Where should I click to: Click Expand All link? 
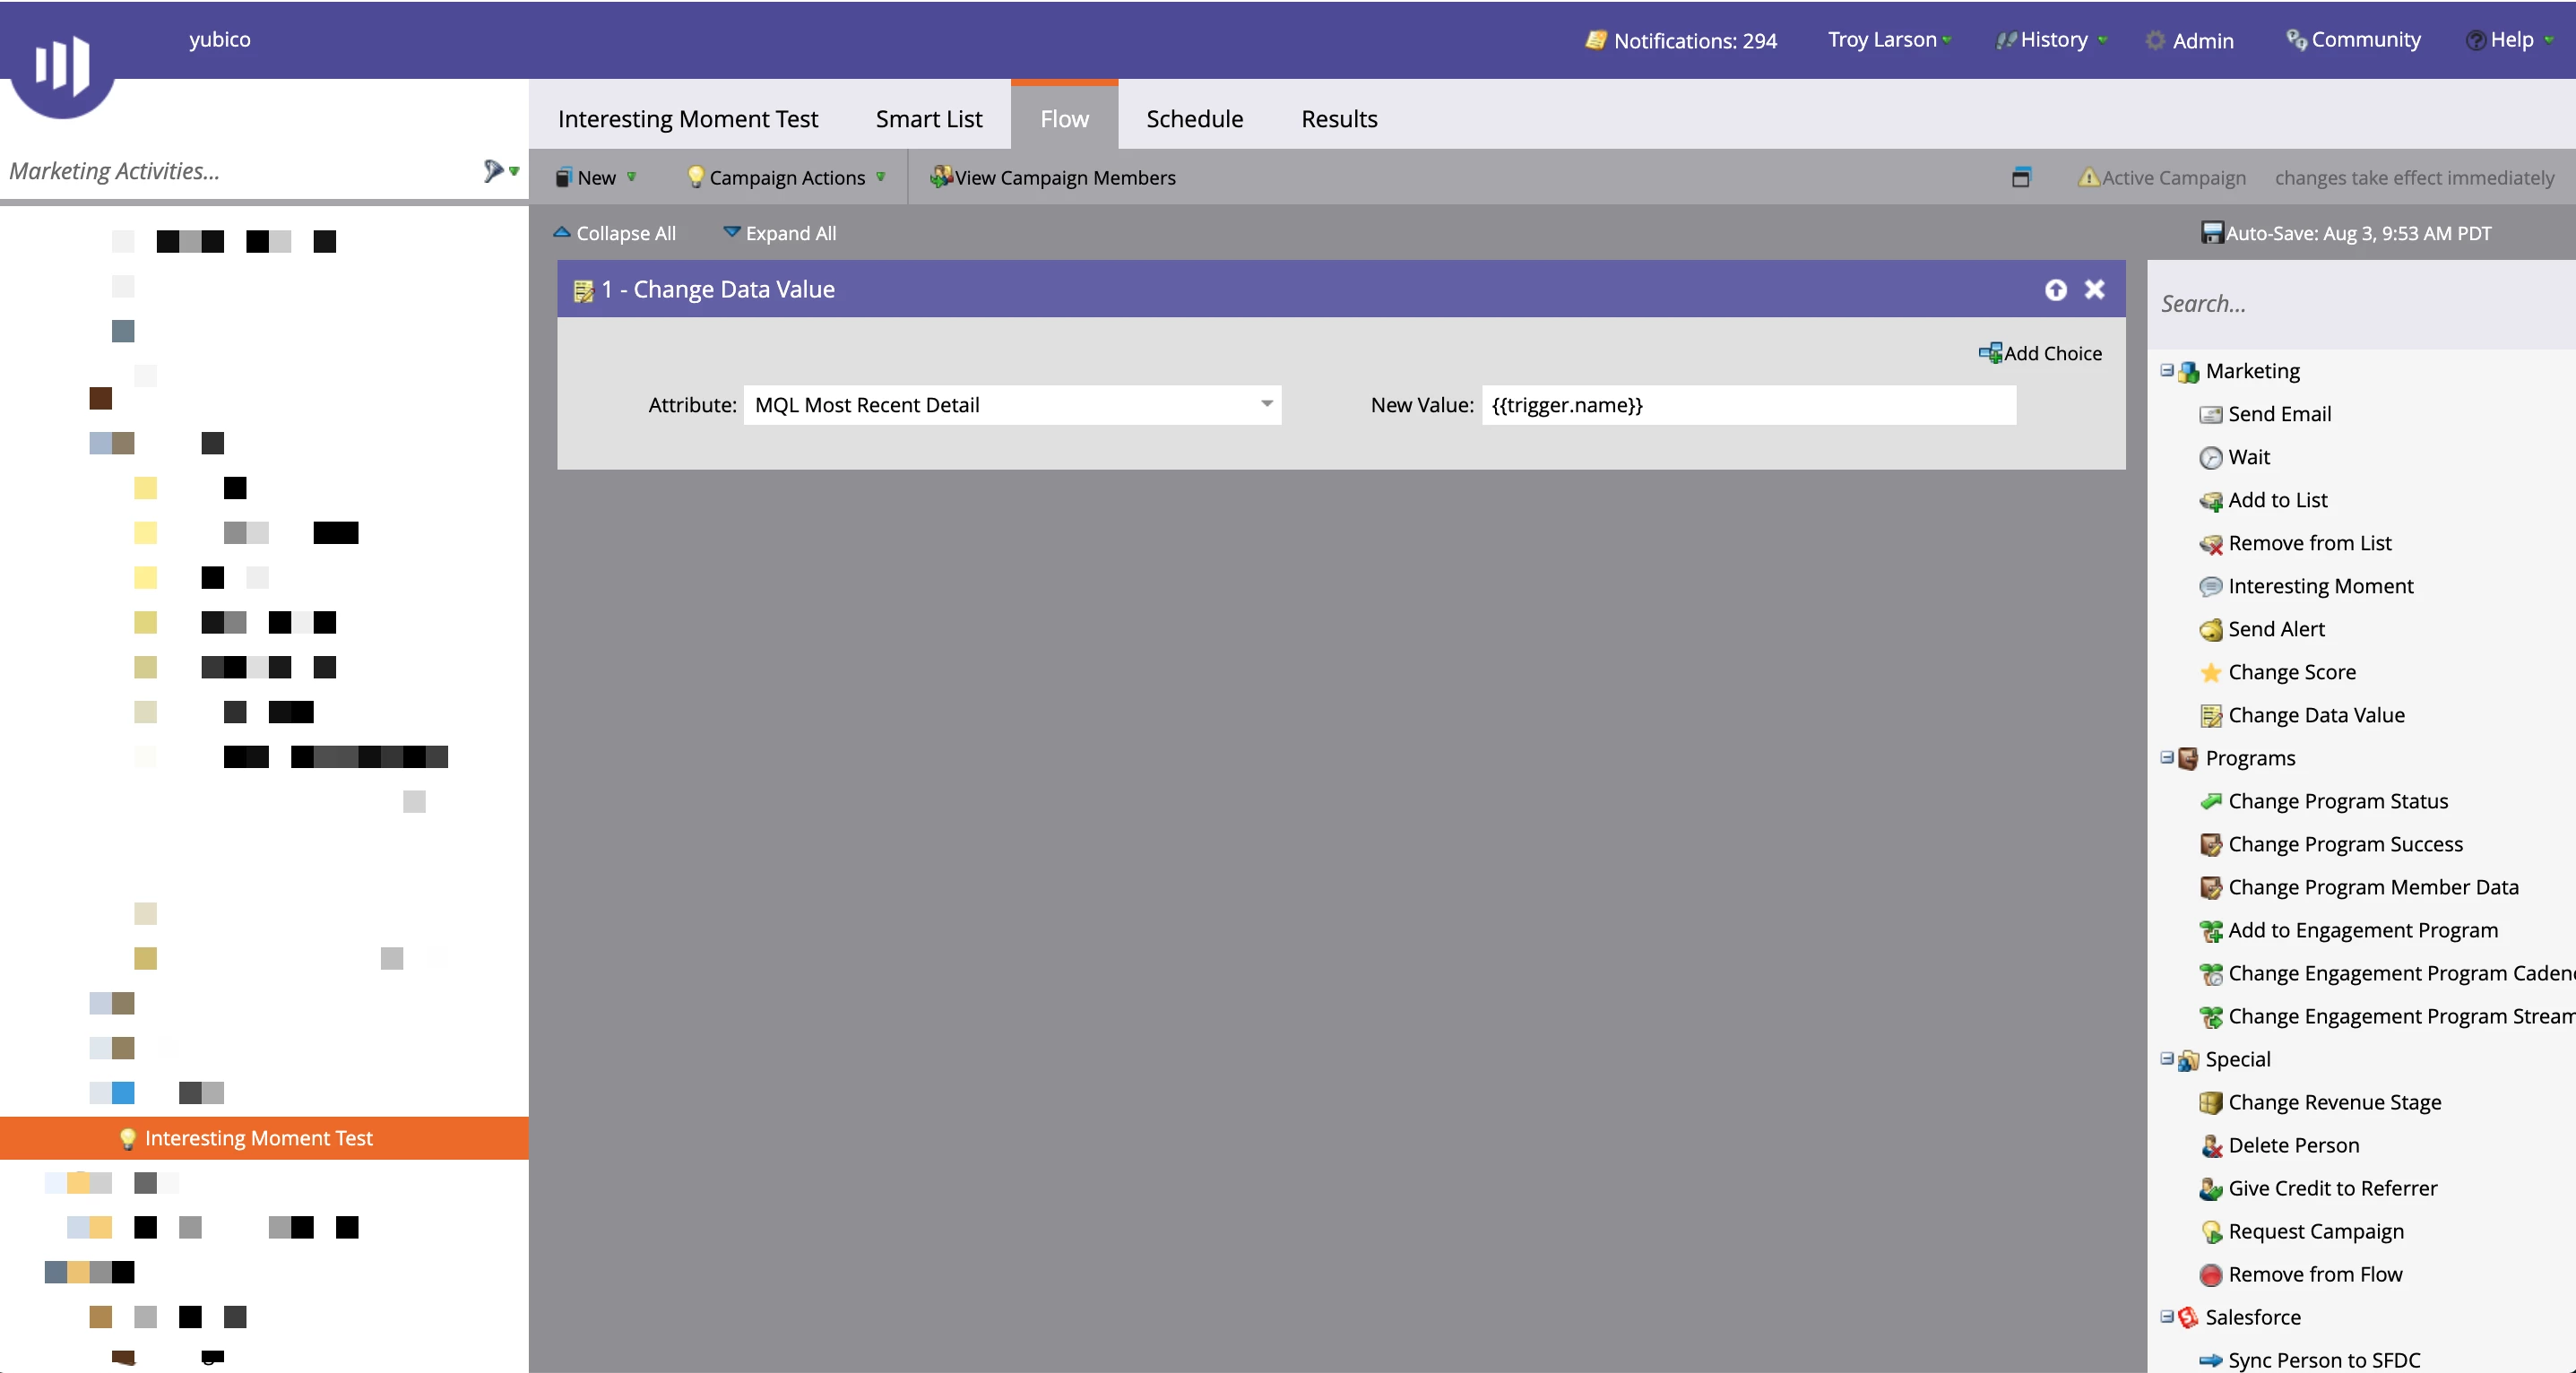point(780,233)
